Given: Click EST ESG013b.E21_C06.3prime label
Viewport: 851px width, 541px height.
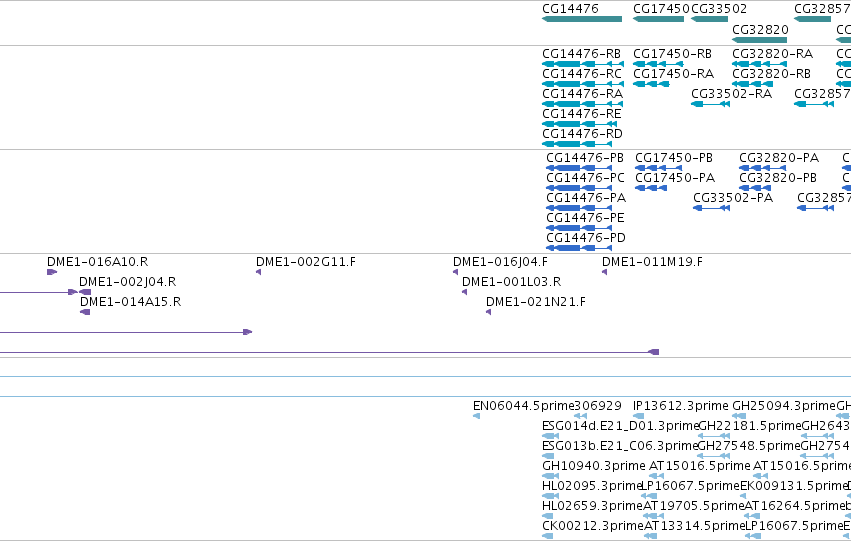Looking at the screenshot, I should click(x=620, y=446).
